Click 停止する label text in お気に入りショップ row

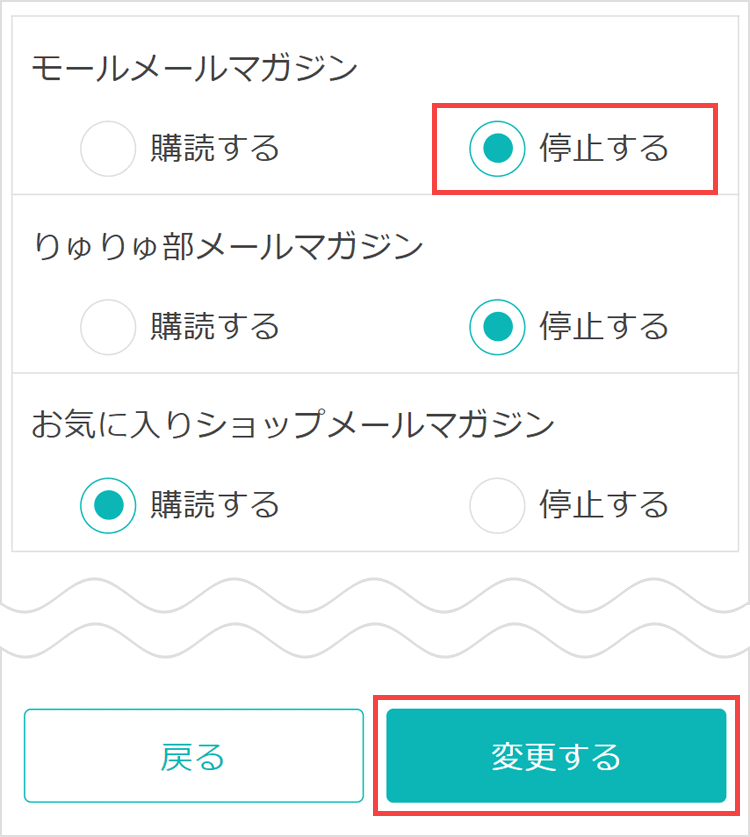coord(604,504)
